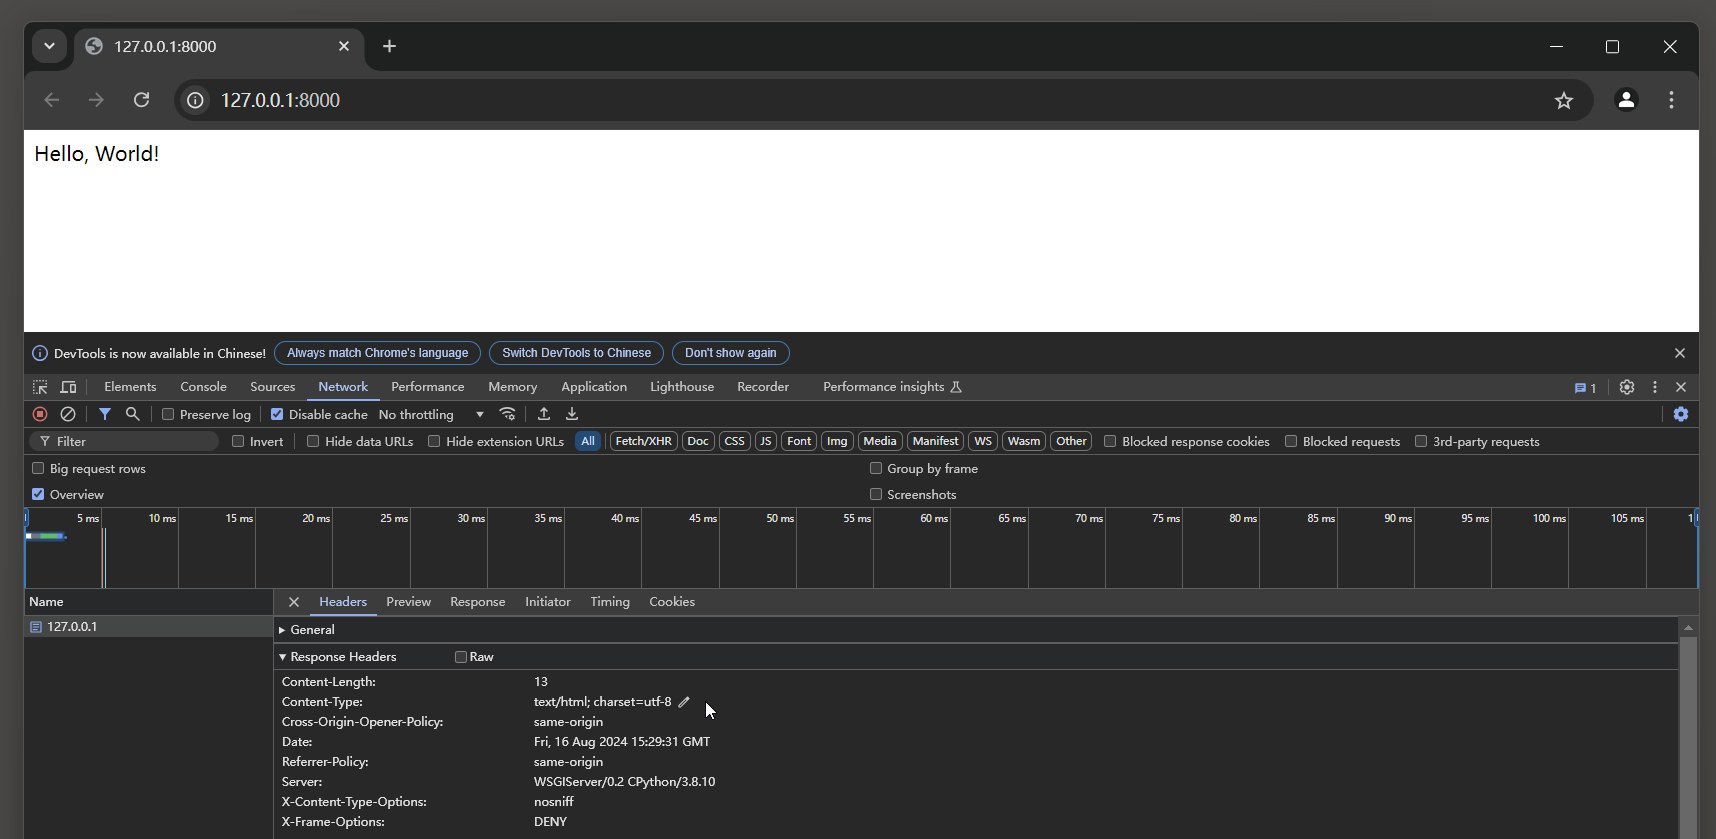Open network search magnifier

tap(132, 414)
